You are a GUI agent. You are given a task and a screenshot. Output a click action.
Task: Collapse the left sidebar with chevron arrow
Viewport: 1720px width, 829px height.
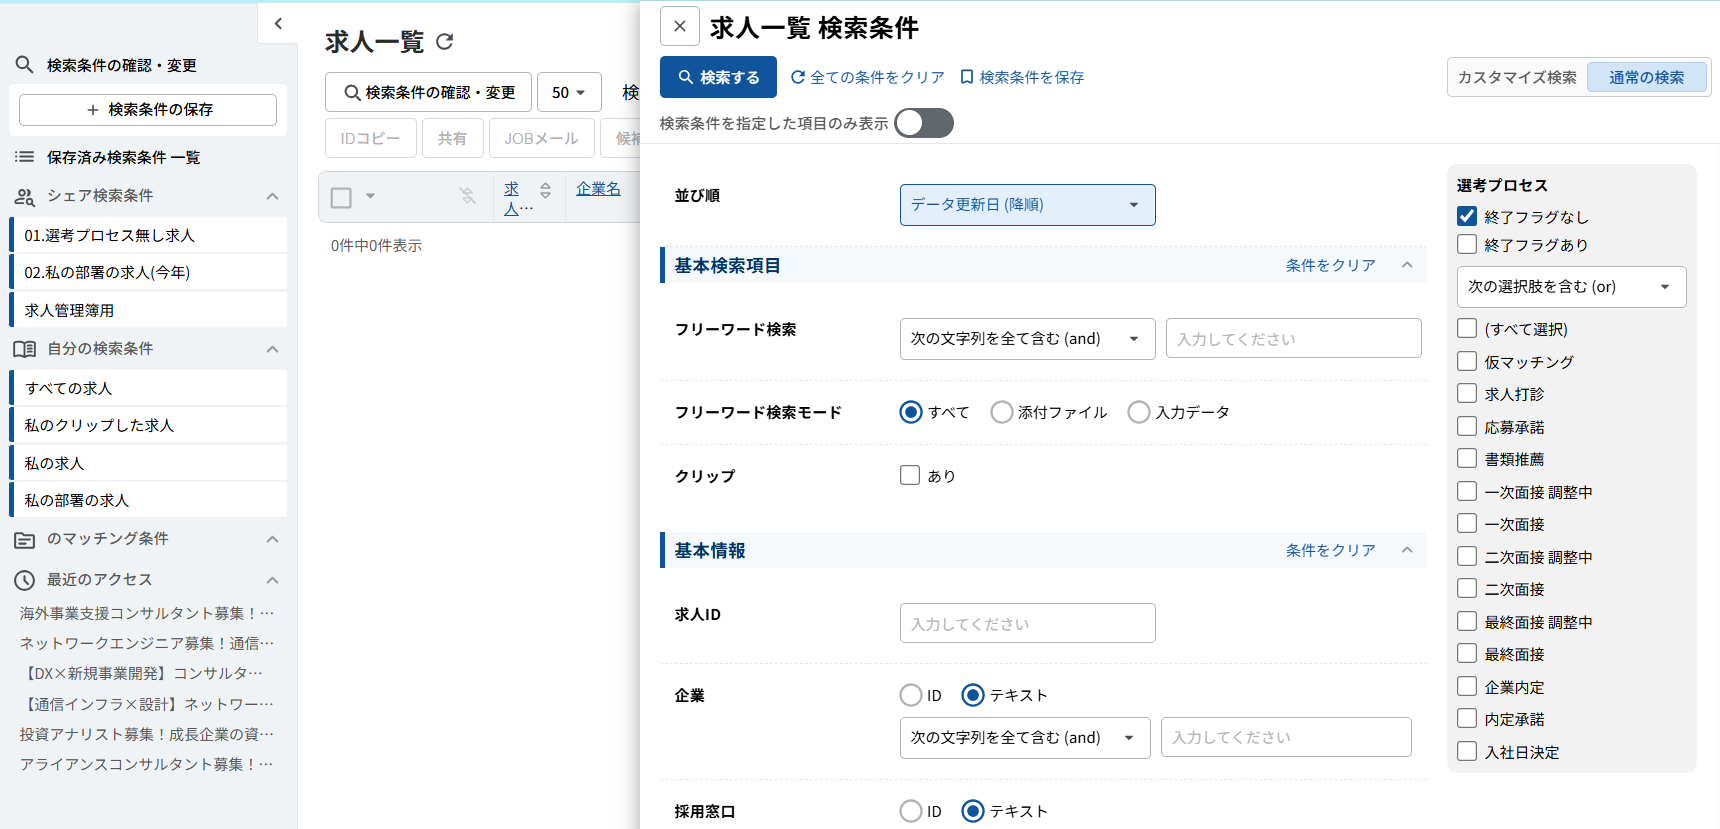[x=278, y=24]
